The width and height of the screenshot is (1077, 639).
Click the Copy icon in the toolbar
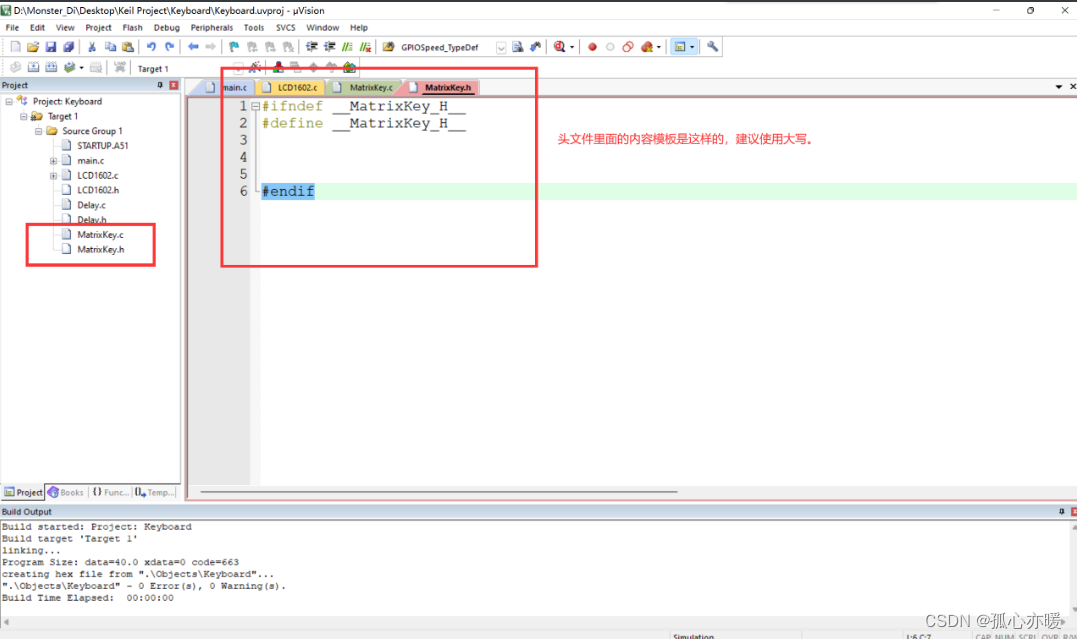[110, 47]
